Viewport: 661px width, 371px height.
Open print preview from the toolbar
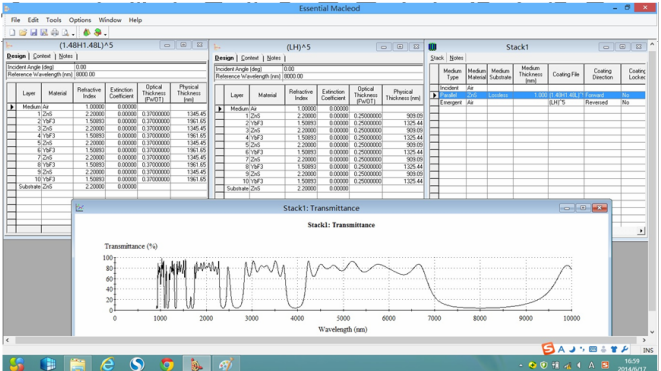(x=65, y=32)
